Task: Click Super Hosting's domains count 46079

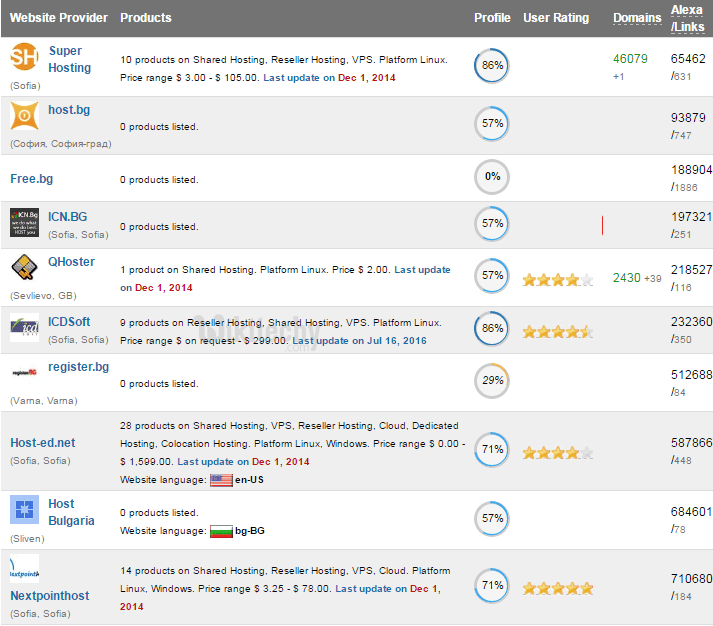Action: (630, 59)
